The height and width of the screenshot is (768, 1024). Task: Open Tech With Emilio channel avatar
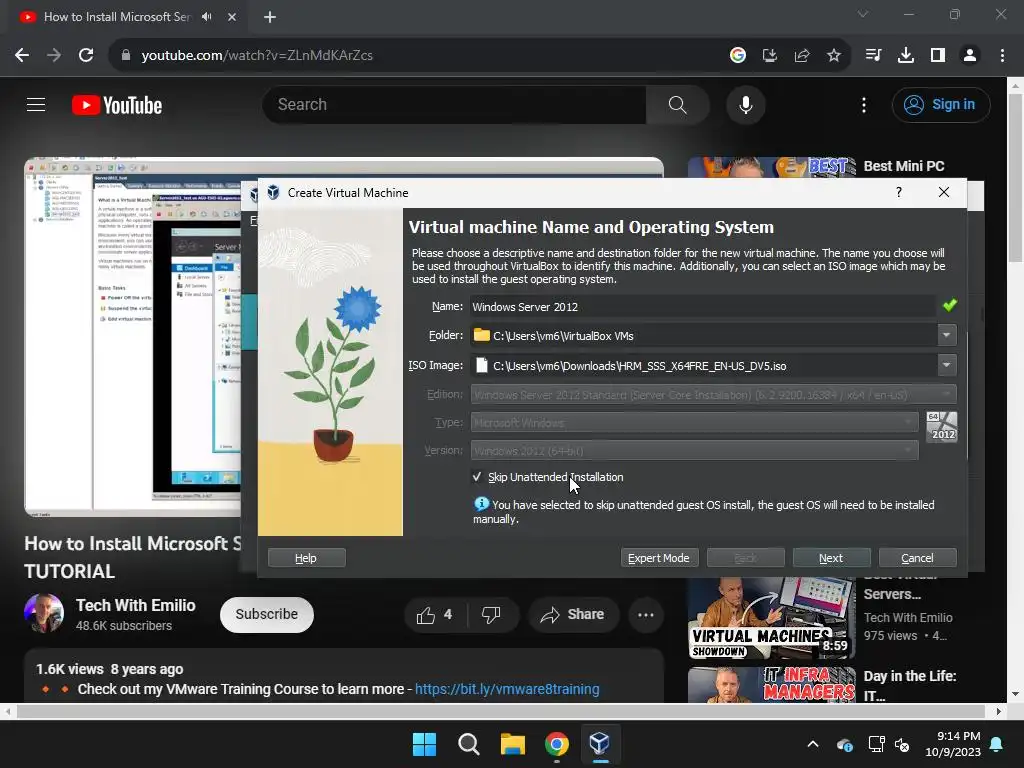point(44,613)
